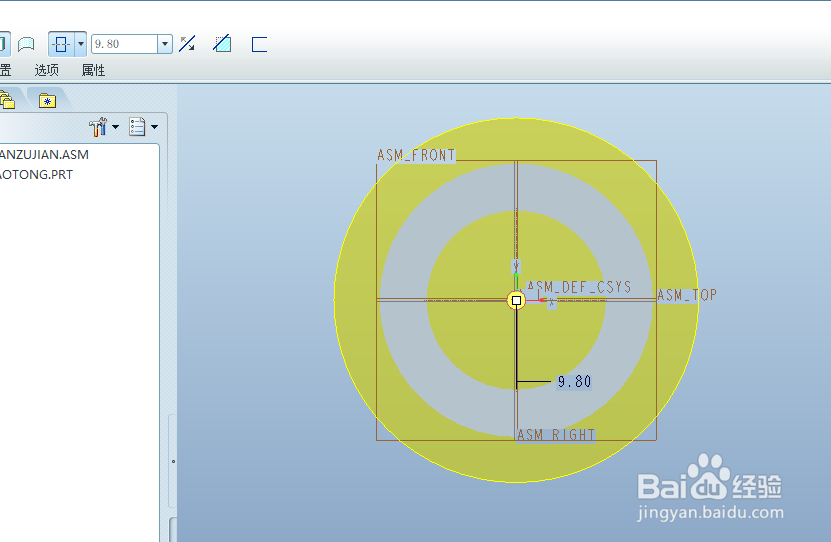Select the ASM_DEF_CSYS coordinate label
831x542 pixels.
click(x=579, y=287)
